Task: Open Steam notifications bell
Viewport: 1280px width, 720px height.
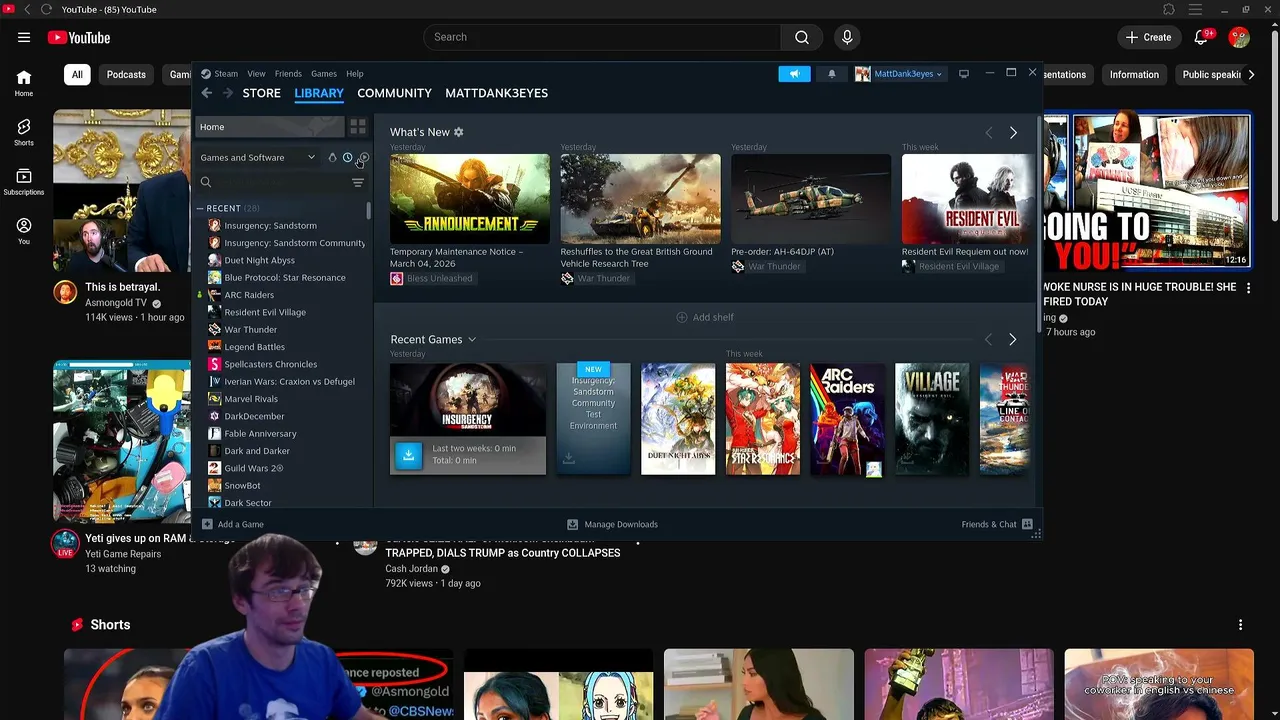Action: point(831,74)
